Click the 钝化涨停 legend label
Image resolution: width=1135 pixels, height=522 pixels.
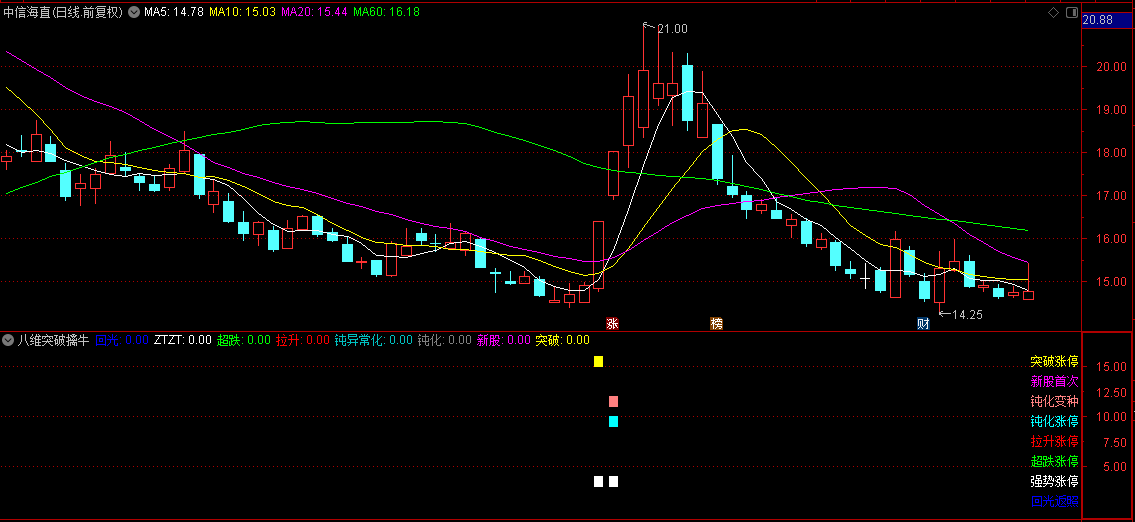coord(1055,421)
